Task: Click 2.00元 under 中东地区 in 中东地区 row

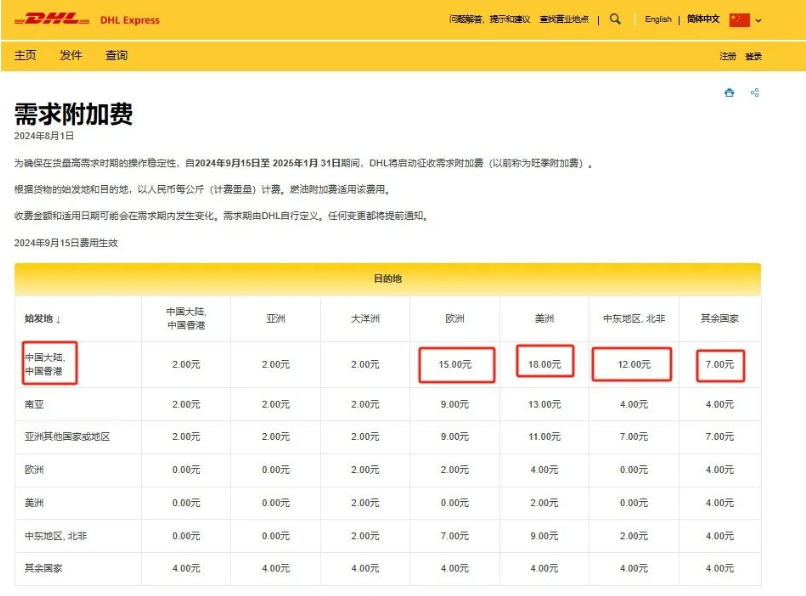Action: [x=634, y=536]
